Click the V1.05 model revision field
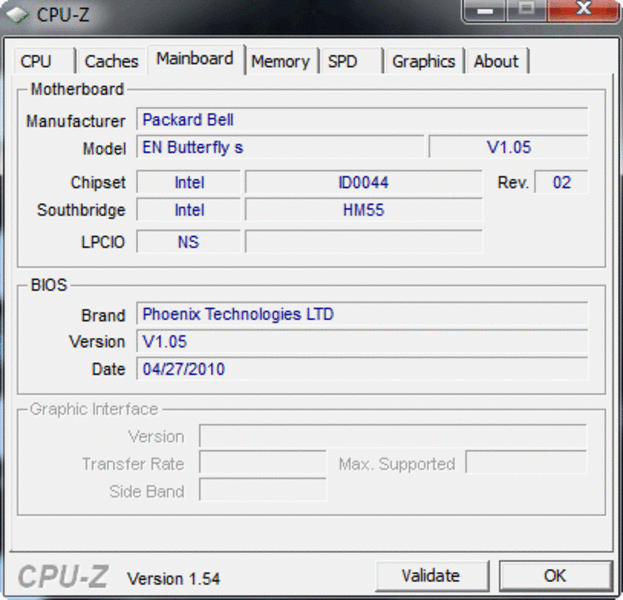 pyautogui.click(x=509, y=147)
